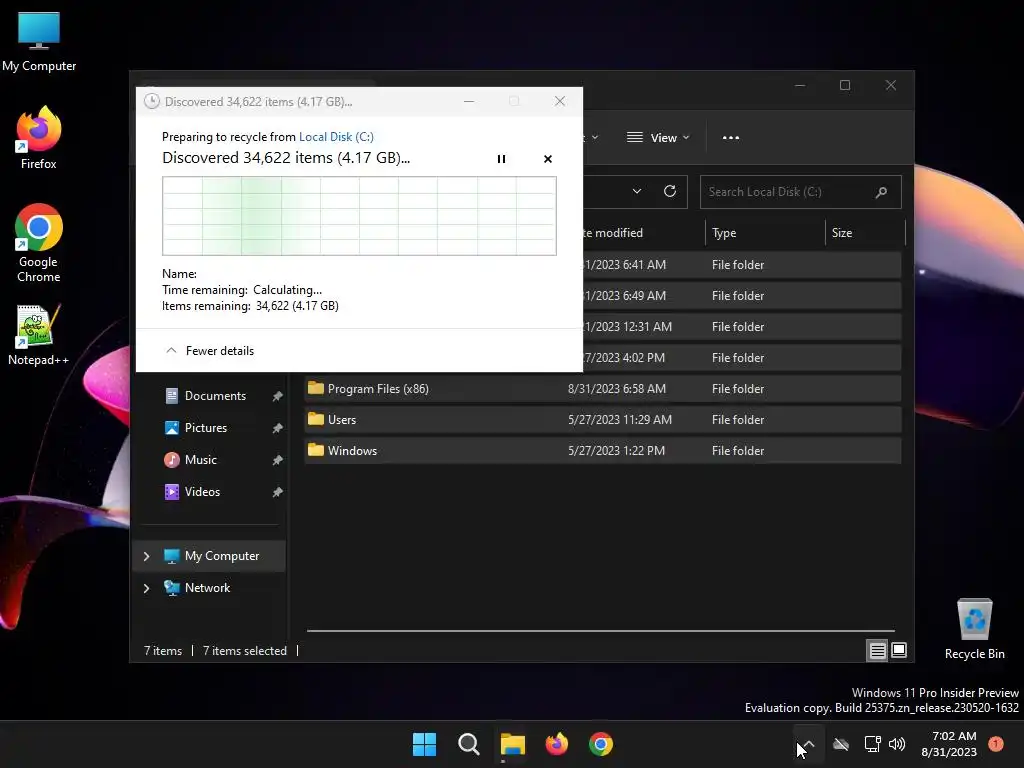The image size is (1024, 768).
Task: Open the volume tray icon
Action: [897, 744]
